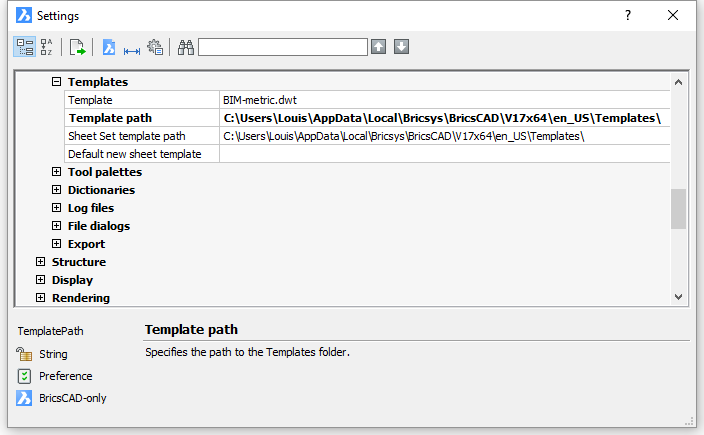This screenshot has width=704, height=435.
Task: Jump to Program options gear icon
Action: pos(155,47)
